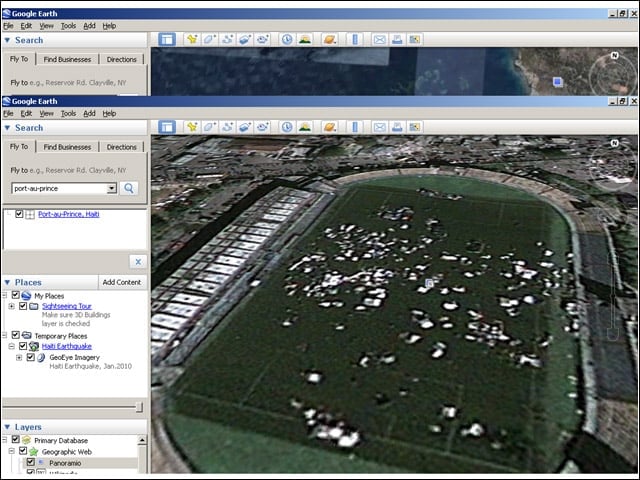640x480 pixels.
Task: Toggle My Places checkbox
Action: click(x=16, y=295)
